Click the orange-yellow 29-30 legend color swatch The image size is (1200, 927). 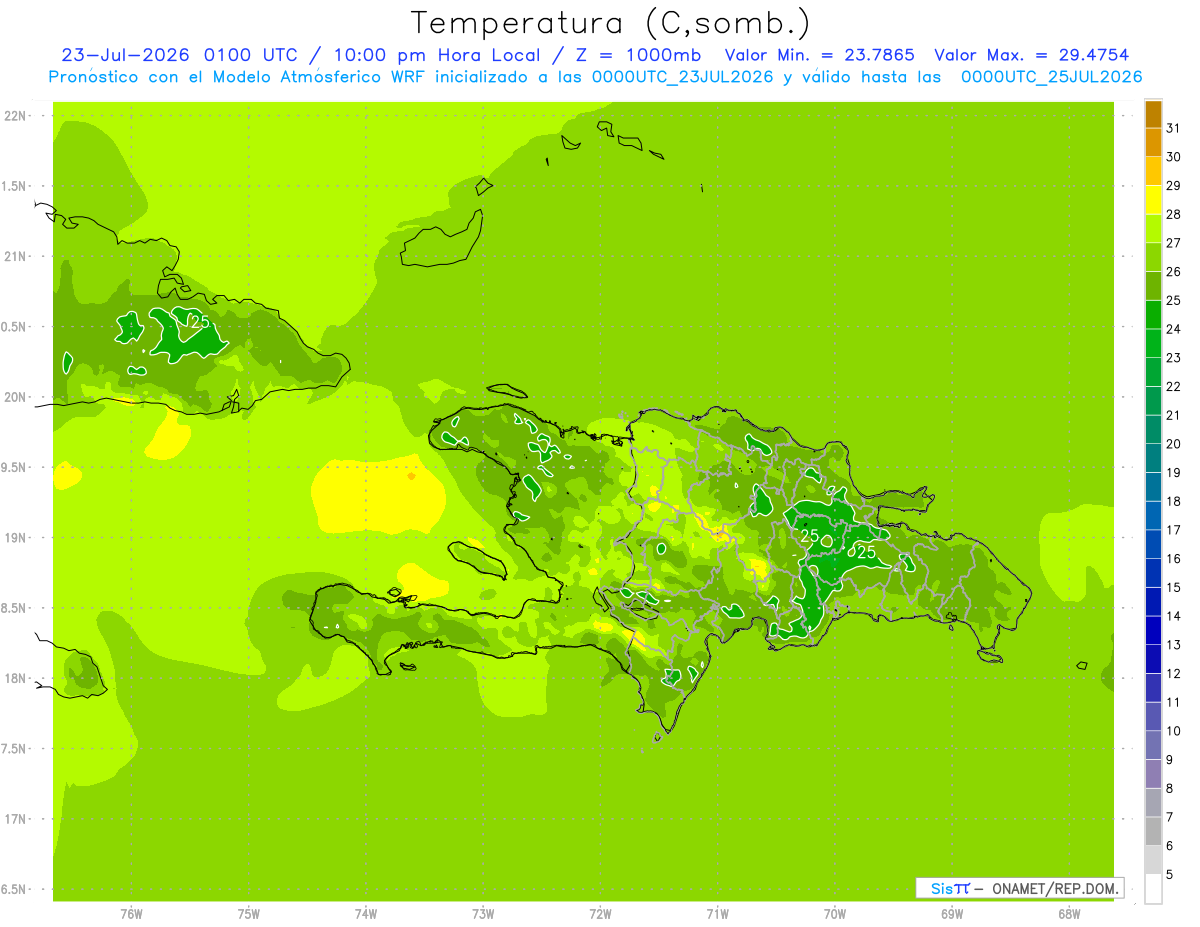(x=1153, y=172)
